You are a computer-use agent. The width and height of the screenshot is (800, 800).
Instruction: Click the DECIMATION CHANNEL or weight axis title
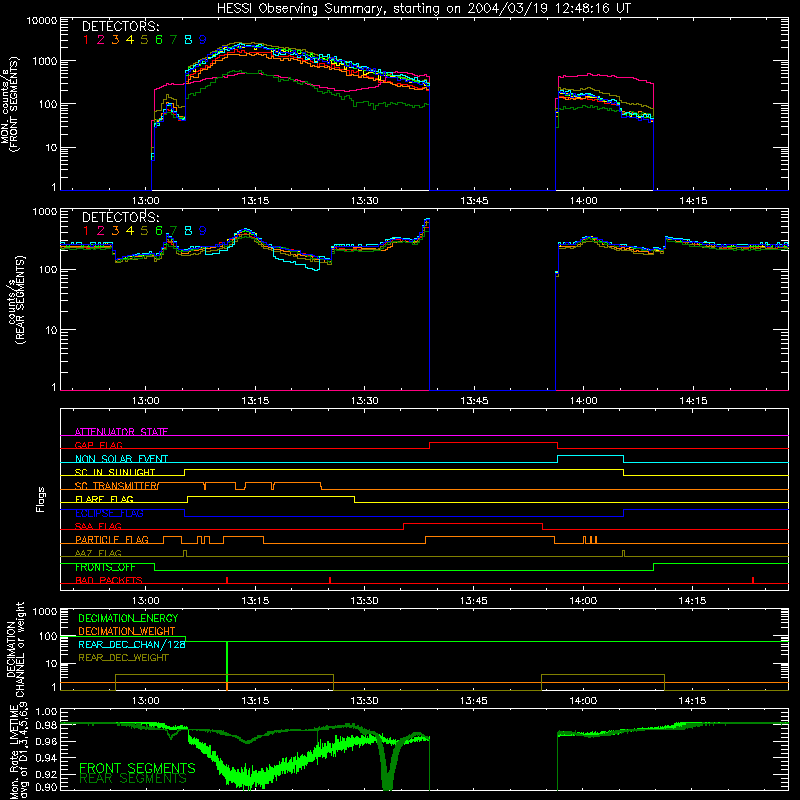pos(14,649)
